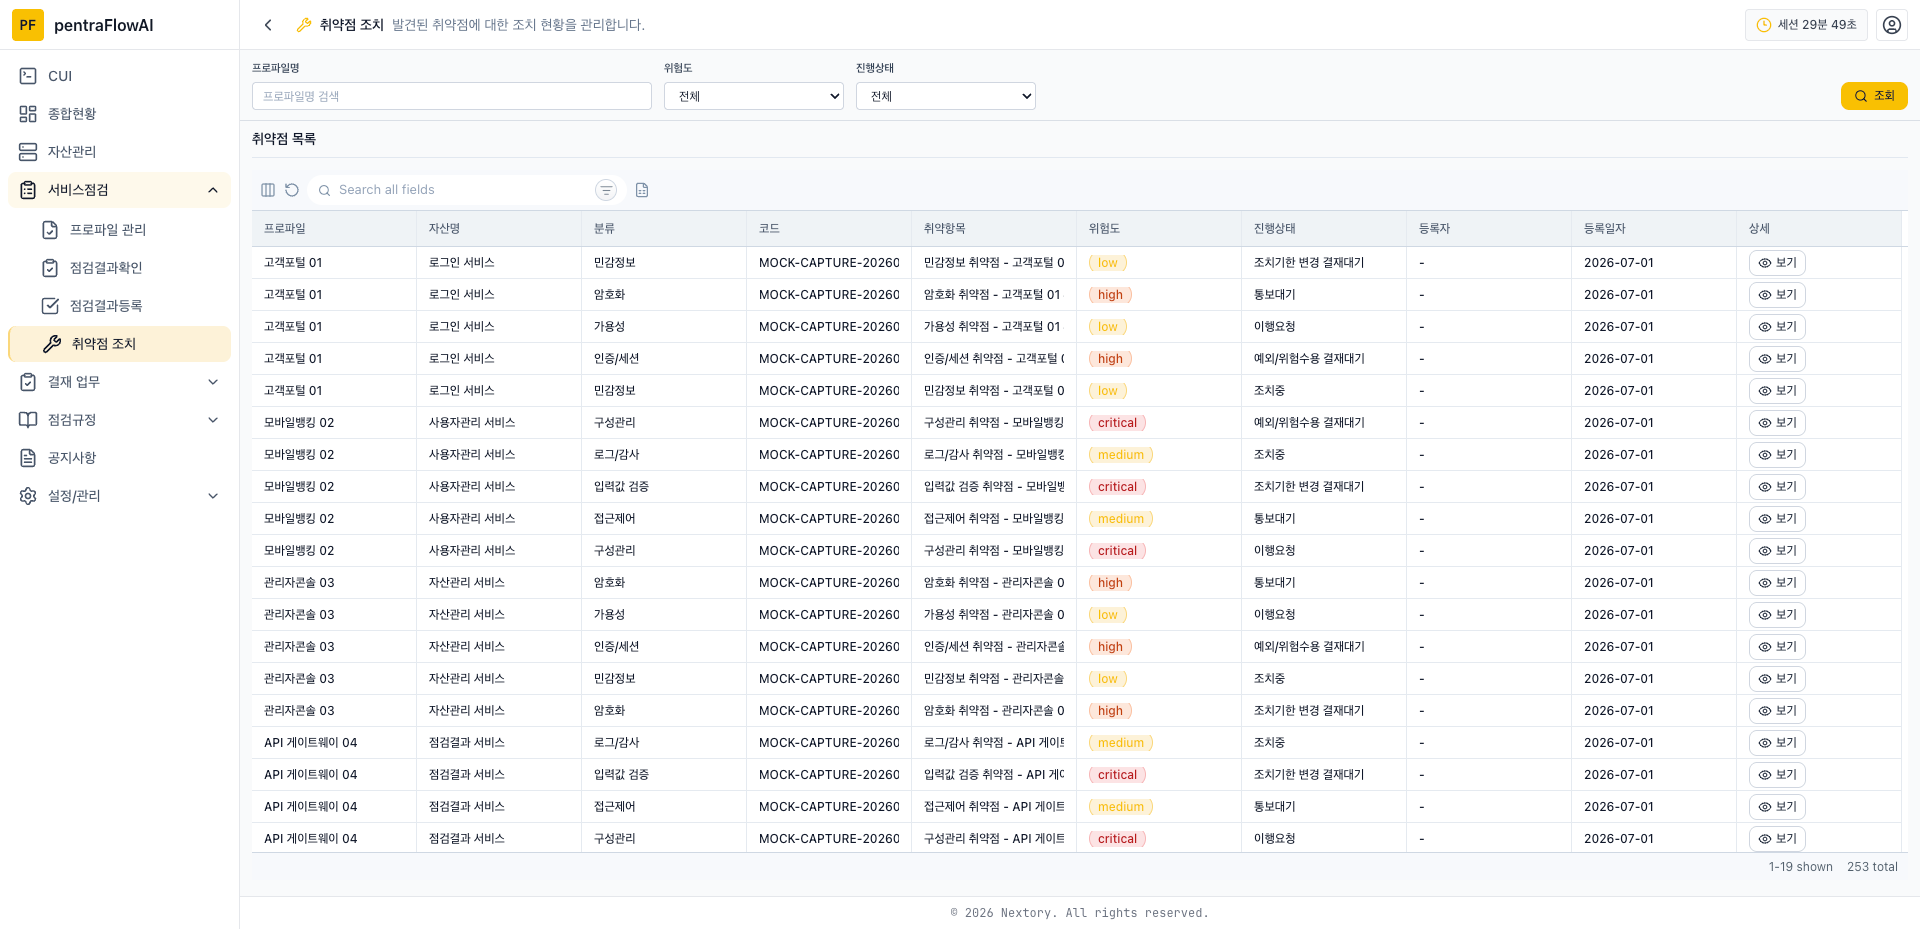Click the refresh icon beside table search
1920x929 pixels.
click(x=292, y=190)
